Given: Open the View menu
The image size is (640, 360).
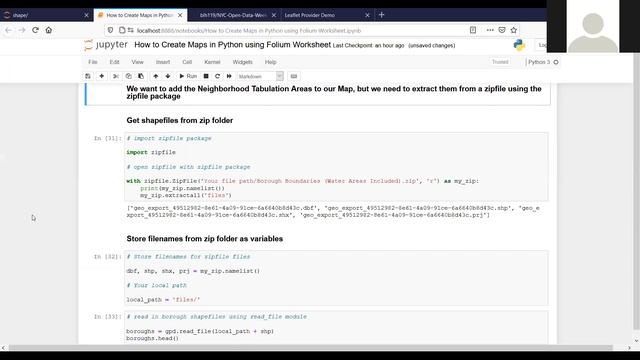Looking at the screenshot, I should pos(138,62).
